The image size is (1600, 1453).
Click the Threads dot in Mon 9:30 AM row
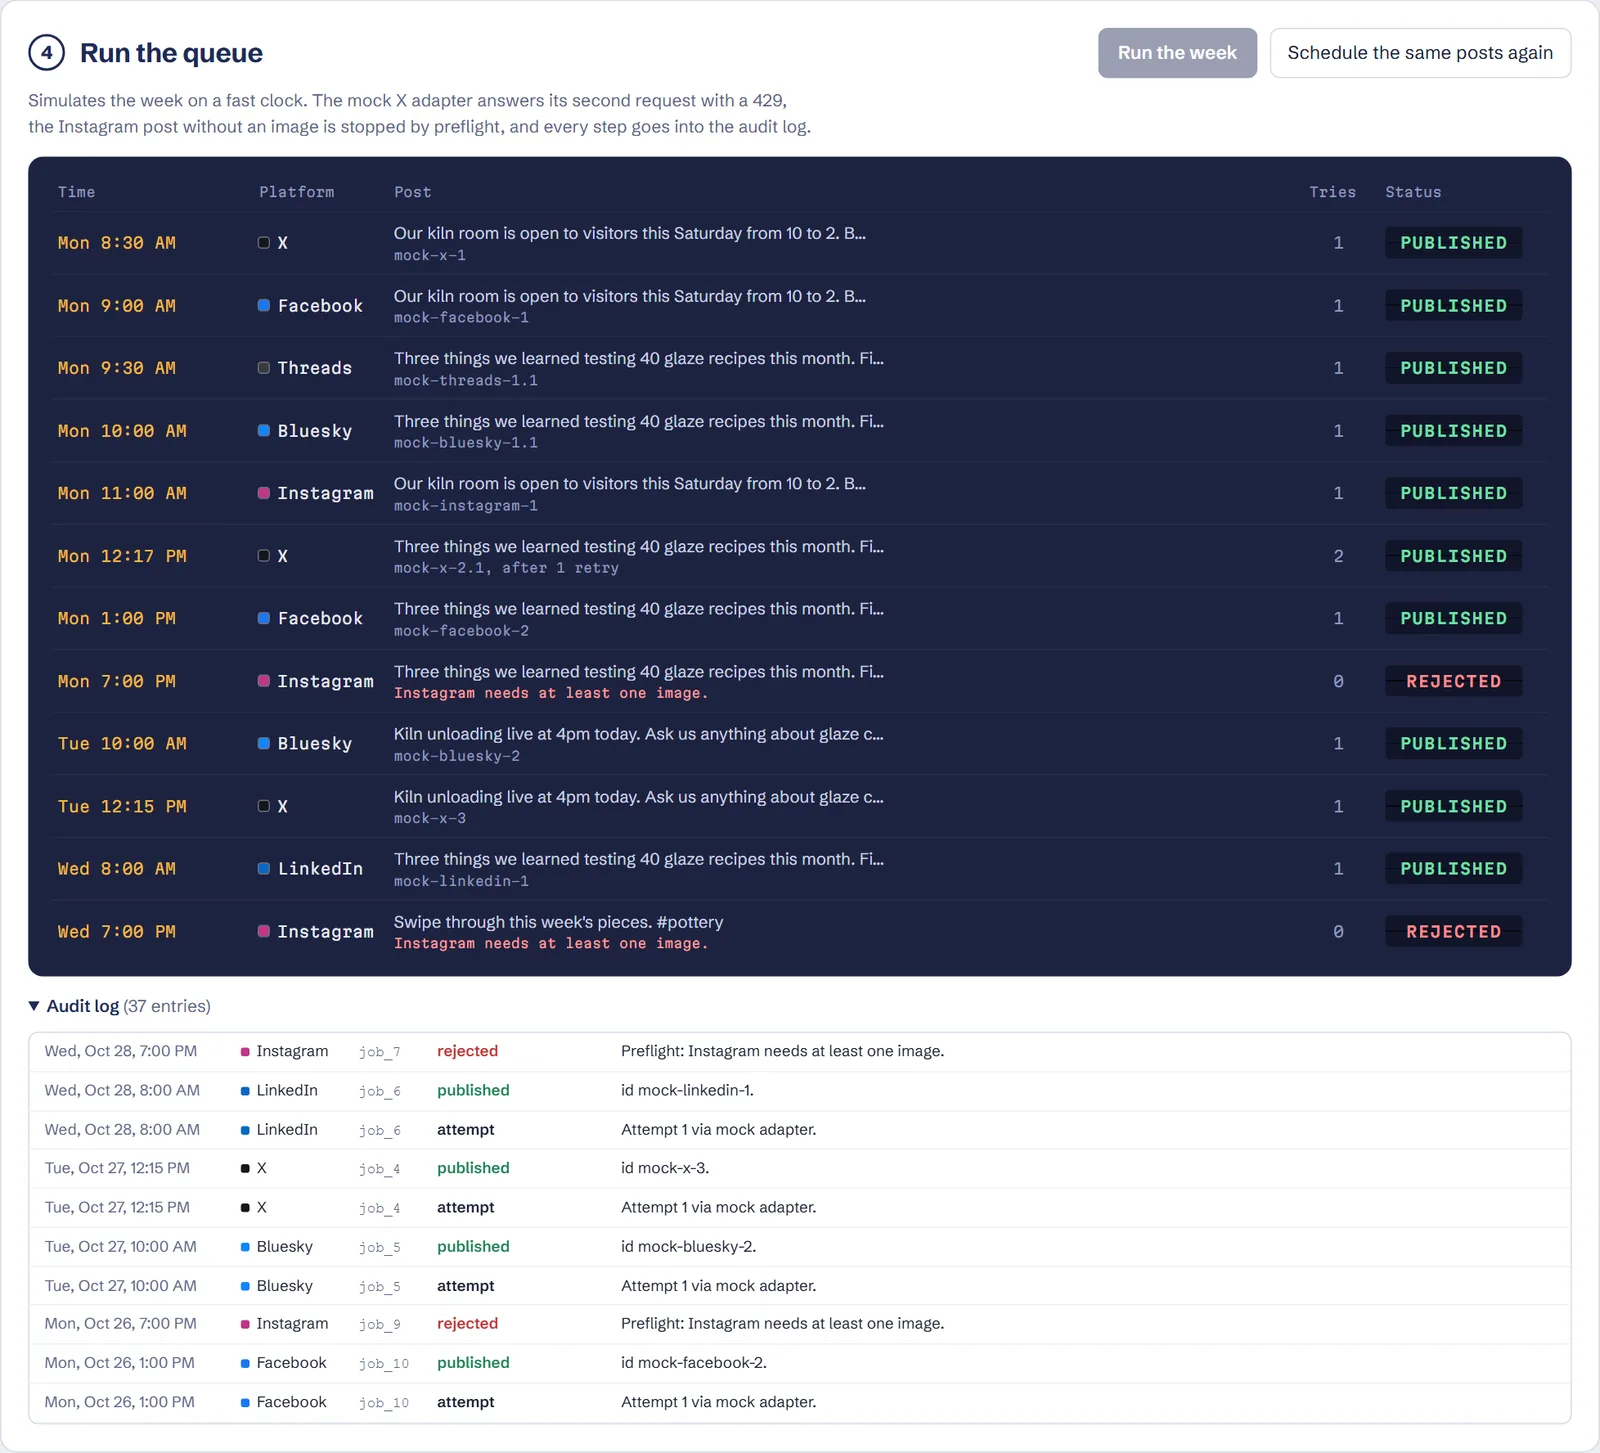point(264,368)
